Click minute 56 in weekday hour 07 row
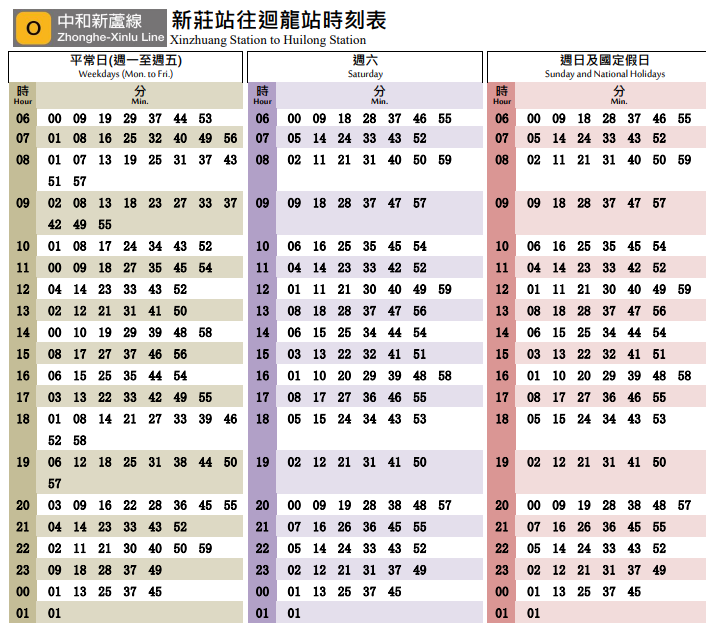 (x=231, y=138)
